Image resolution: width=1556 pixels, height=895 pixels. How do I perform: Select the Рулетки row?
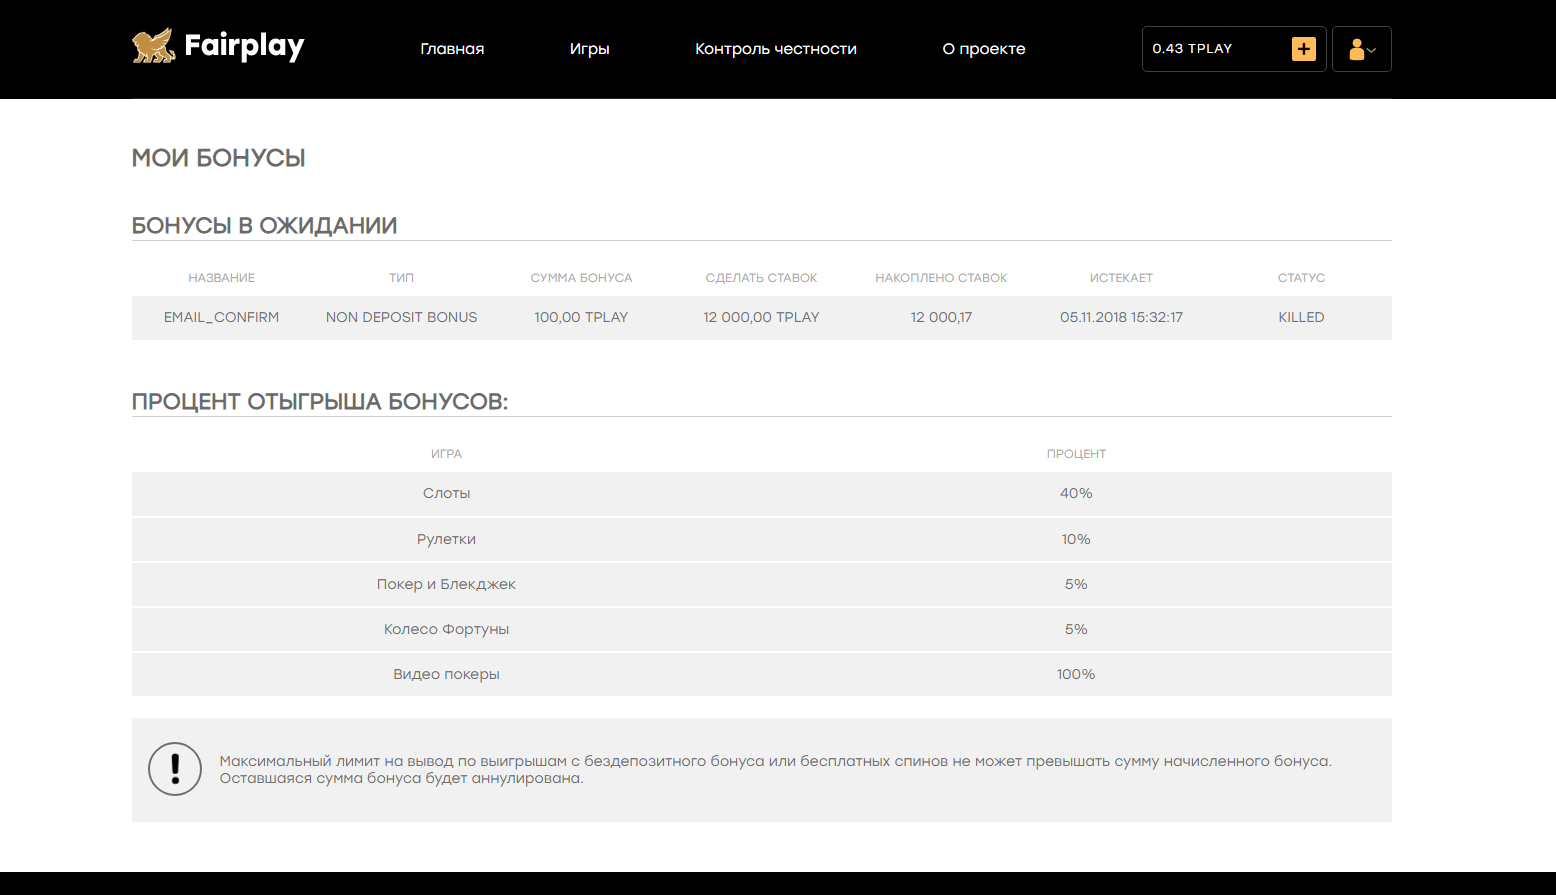[446, 539]
